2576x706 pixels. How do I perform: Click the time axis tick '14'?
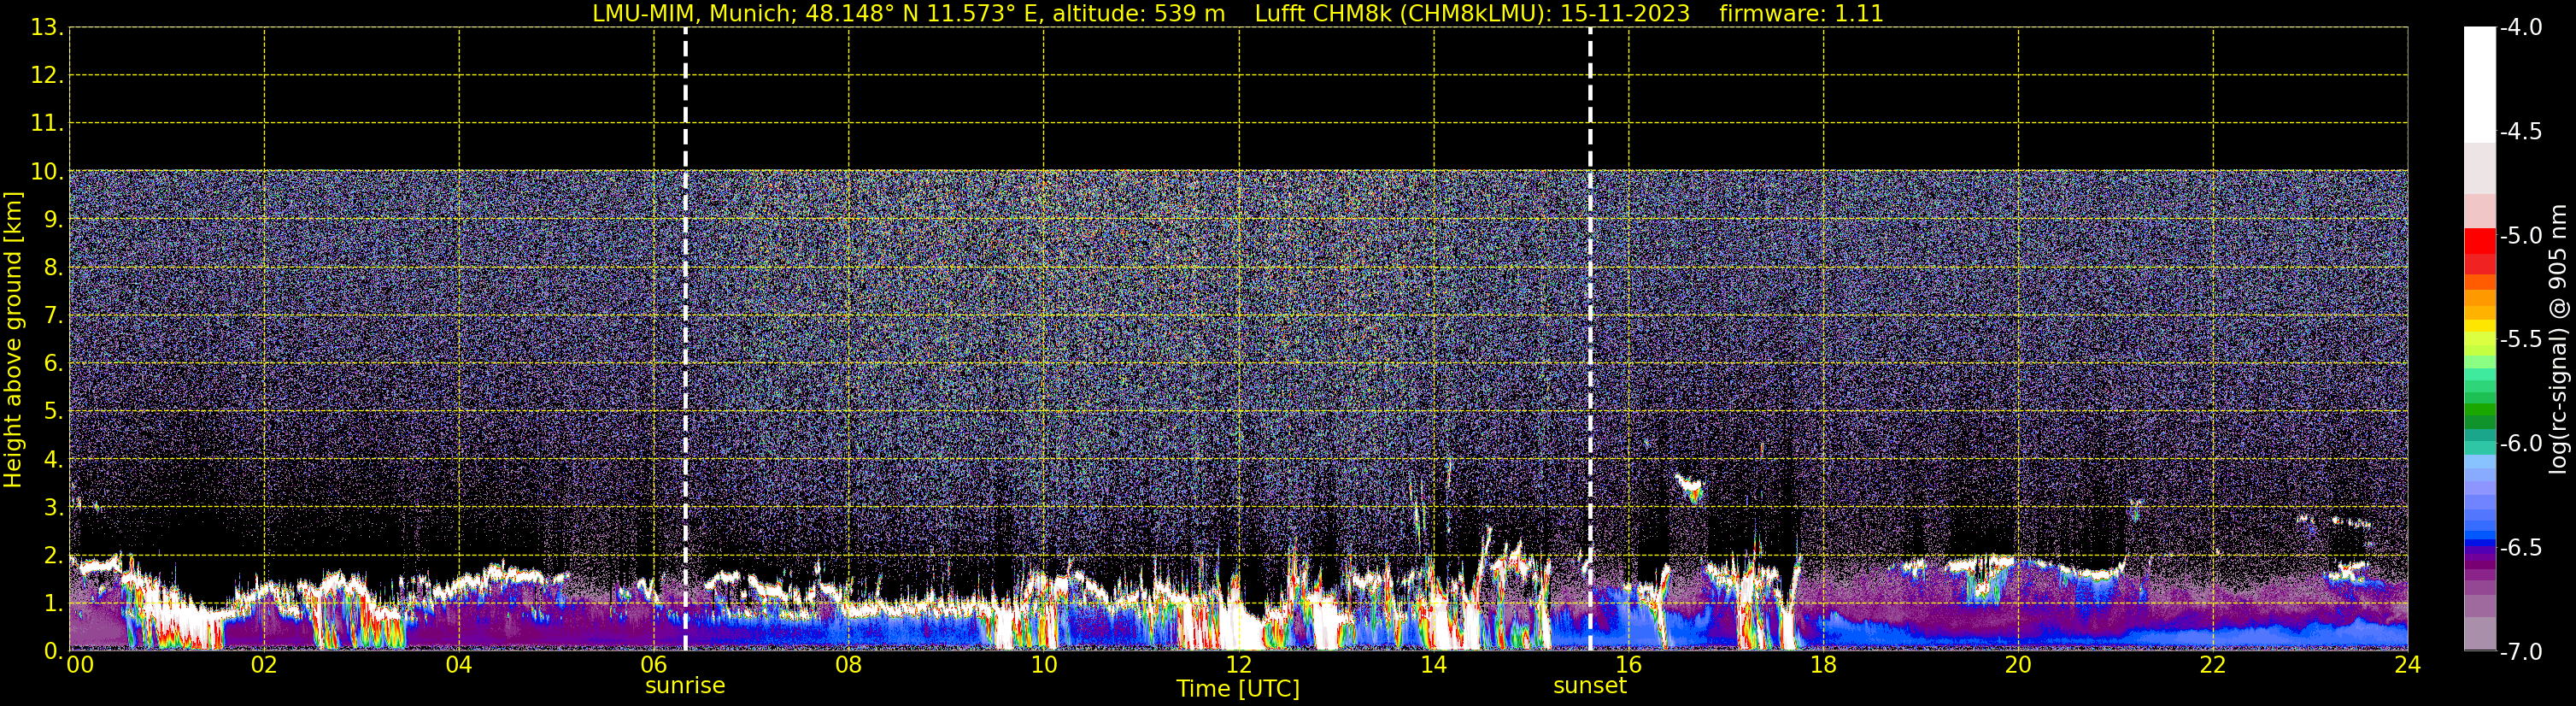(x=1434, y=665)
